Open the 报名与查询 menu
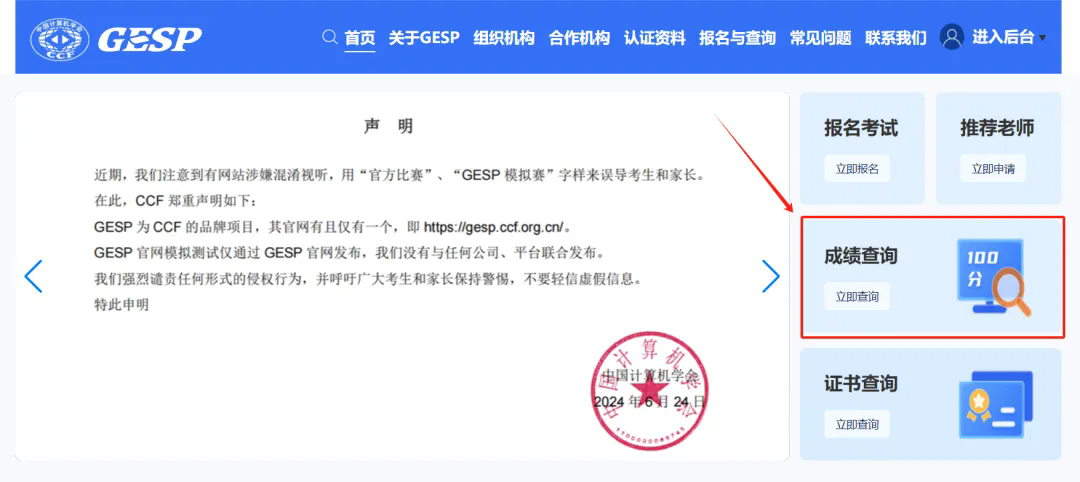This screenshot has width=1080, height=482. [x=737, y=37]
